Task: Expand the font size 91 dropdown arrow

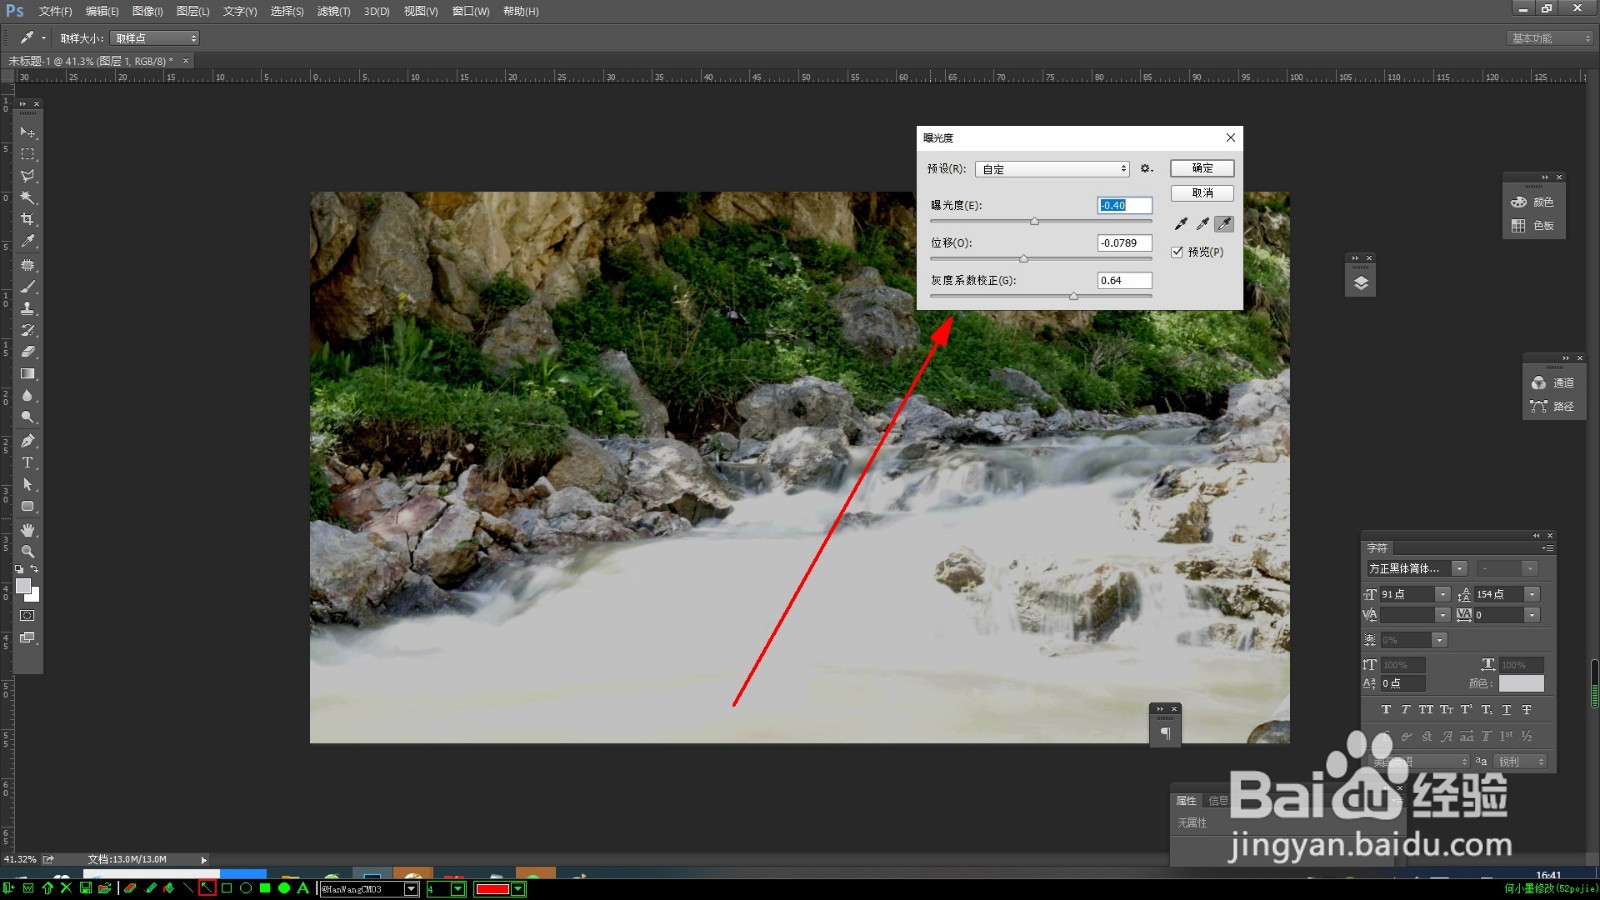Action: click(x=1442, y=594)
